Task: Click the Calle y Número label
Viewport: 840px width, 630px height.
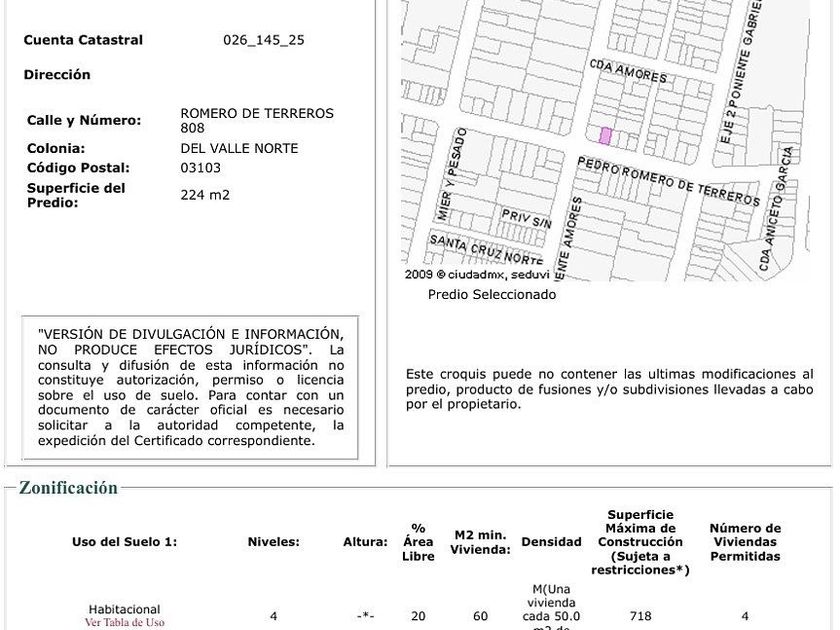Action: tap(84, 120)
